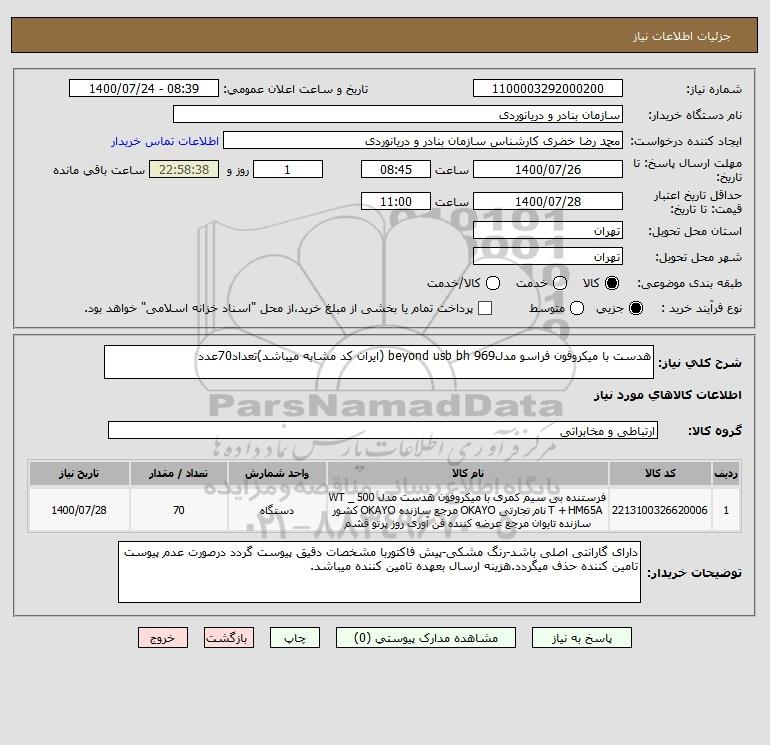The height and width of the screenshot is (745, 770).
Task: Click the واحد شمارش column header
Action: (277, 473)
